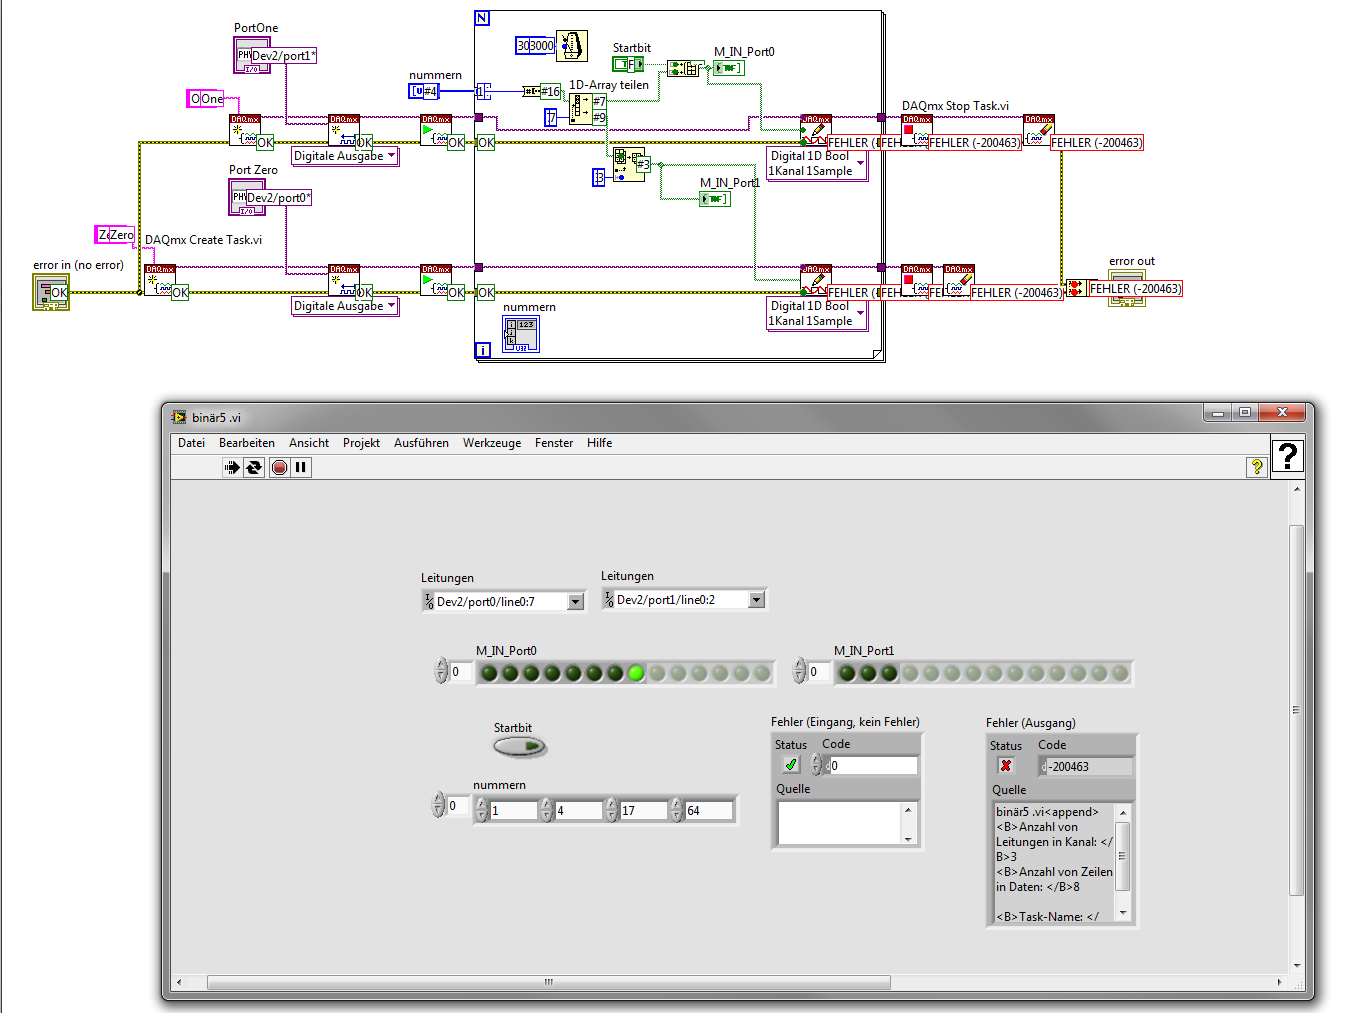Click the Code field in Fehler (Eingang)

click(x=872, y=766)
